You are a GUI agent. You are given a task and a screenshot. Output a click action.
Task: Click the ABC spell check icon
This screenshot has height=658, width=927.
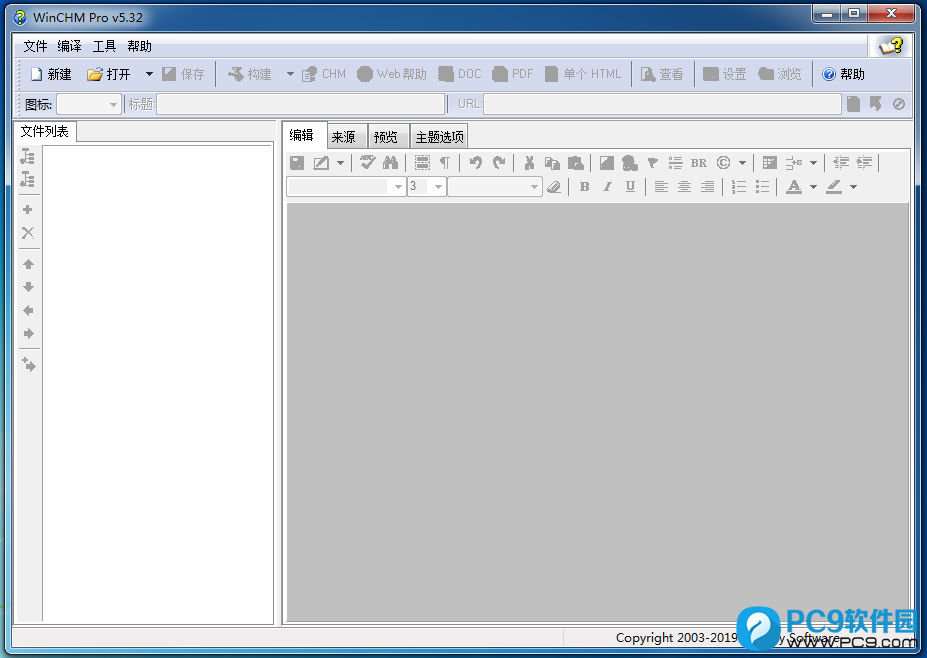click(x=367, y=162)
